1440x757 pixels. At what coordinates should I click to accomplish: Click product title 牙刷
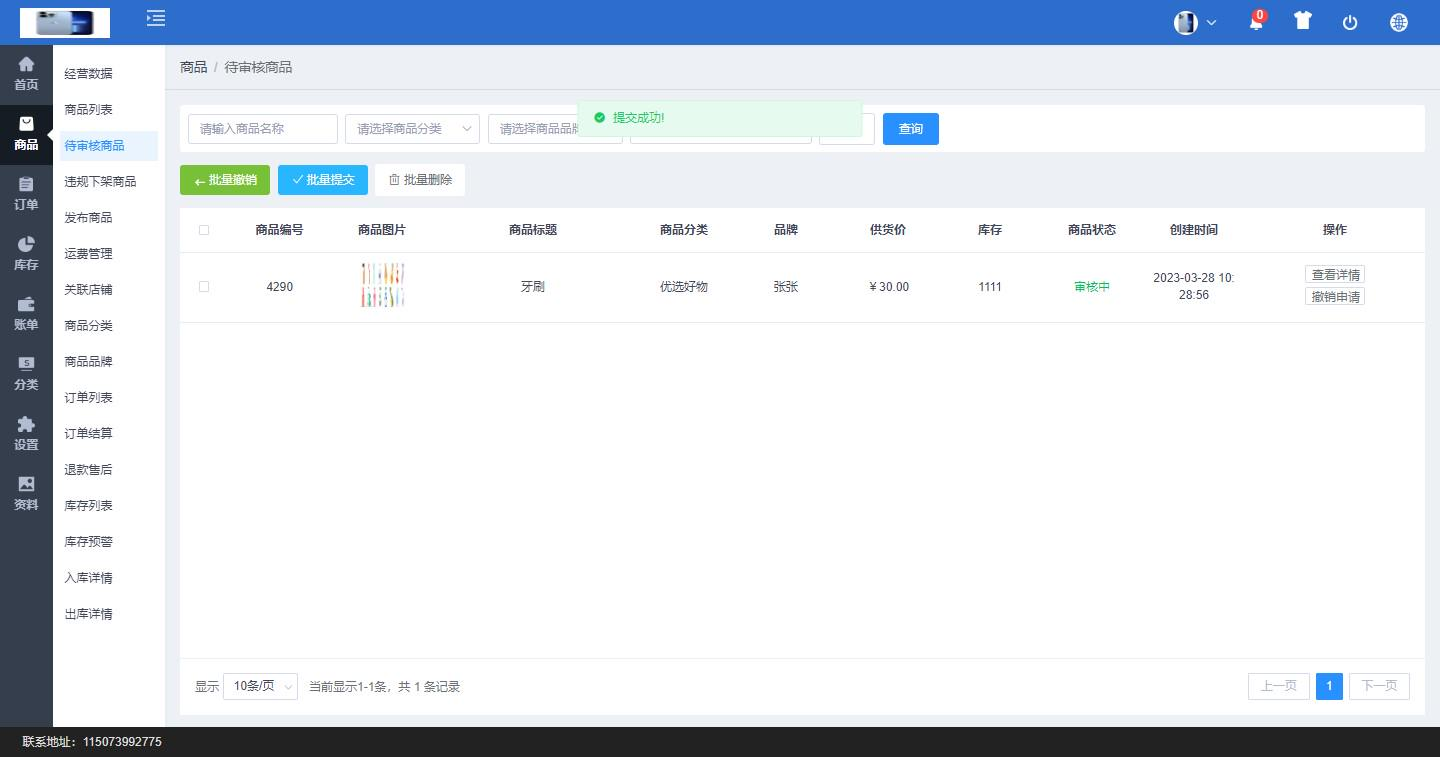(533, 287)
